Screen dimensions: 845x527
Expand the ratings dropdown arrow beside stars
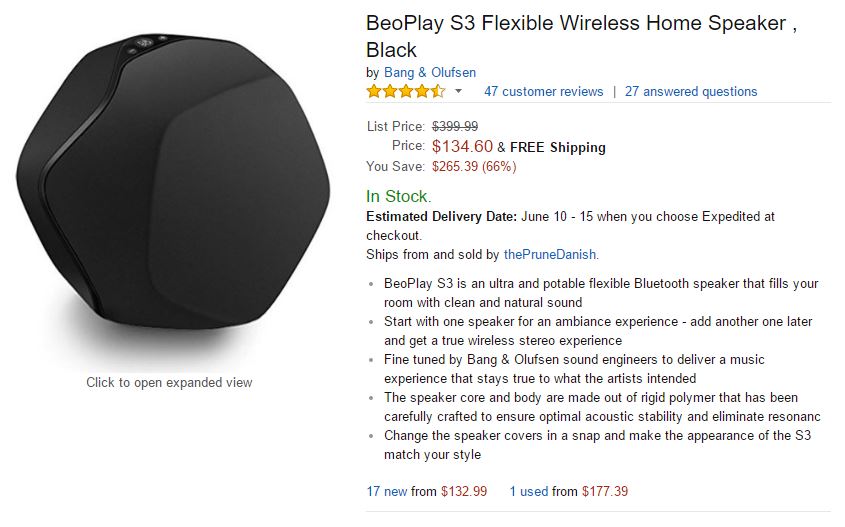(x=459, y=91)
